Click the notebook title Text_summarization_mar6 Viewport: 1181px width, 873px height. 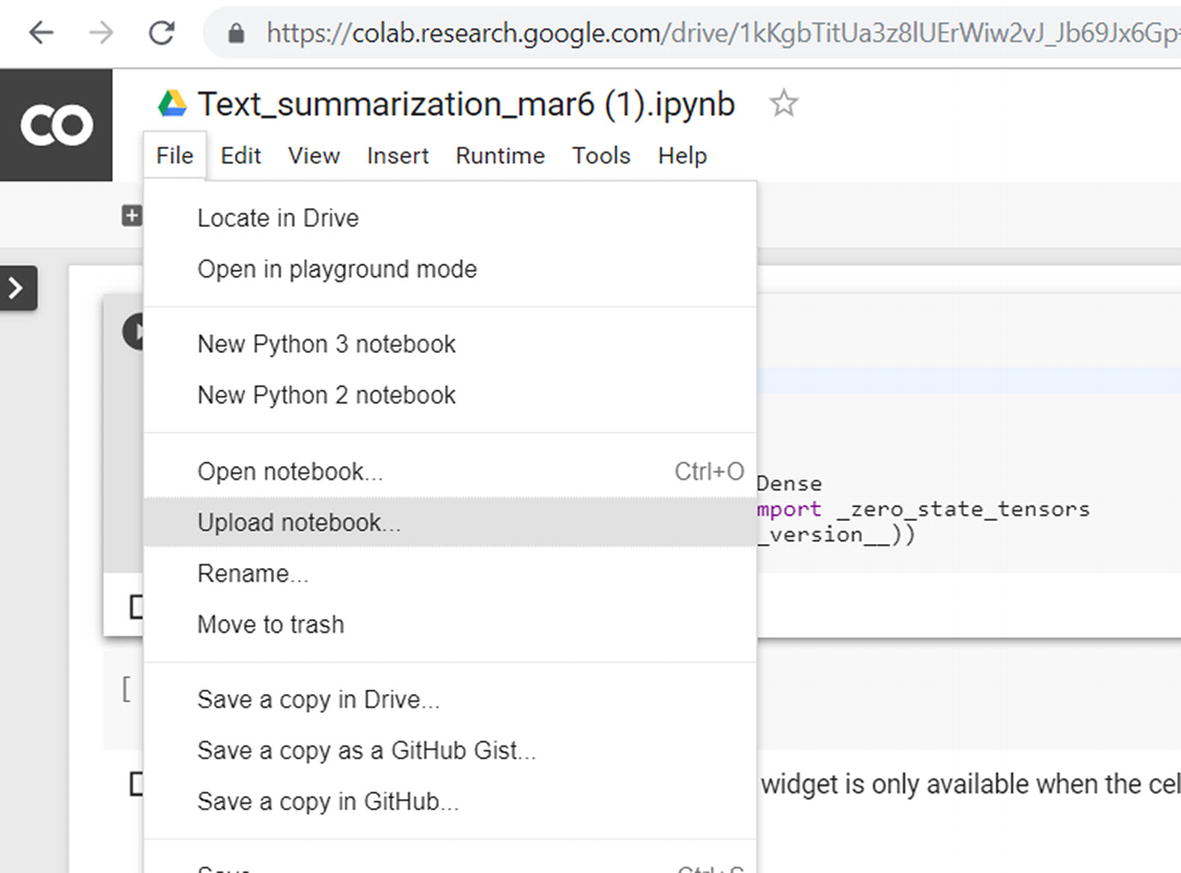click(466, 104)
